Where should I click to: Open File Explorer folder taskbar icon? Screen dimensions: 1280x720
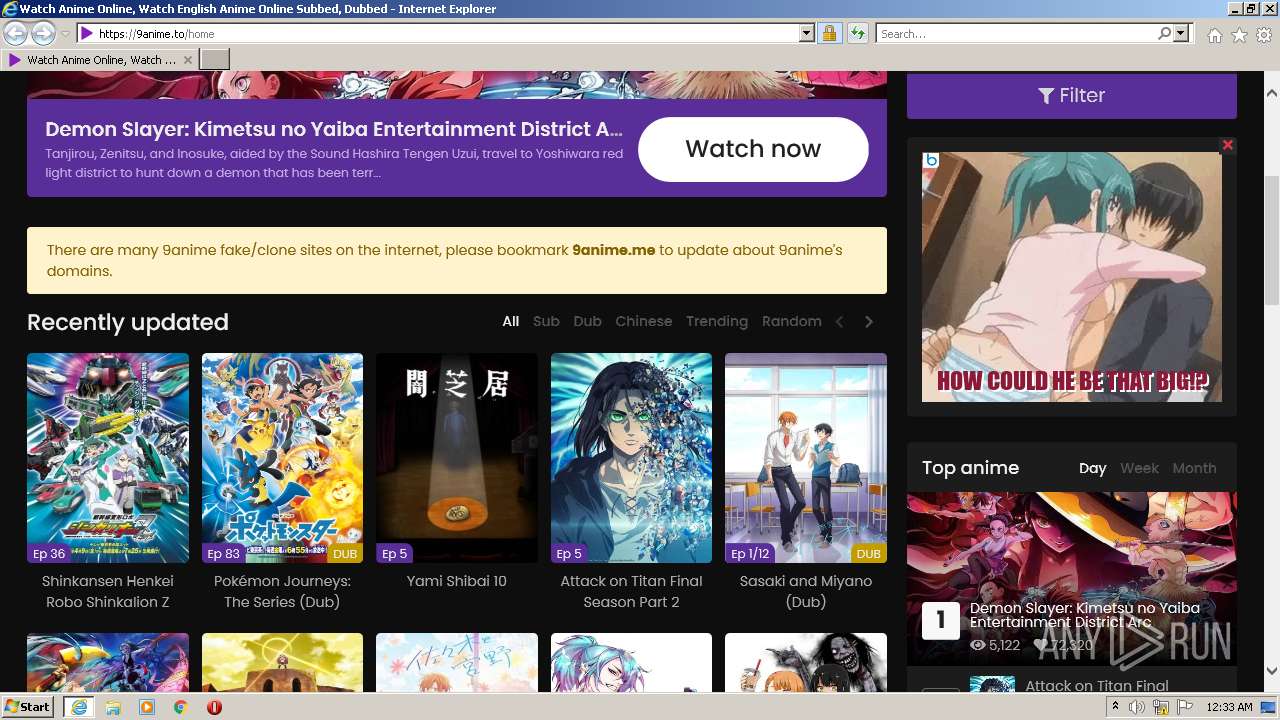(x=113, y=707)
